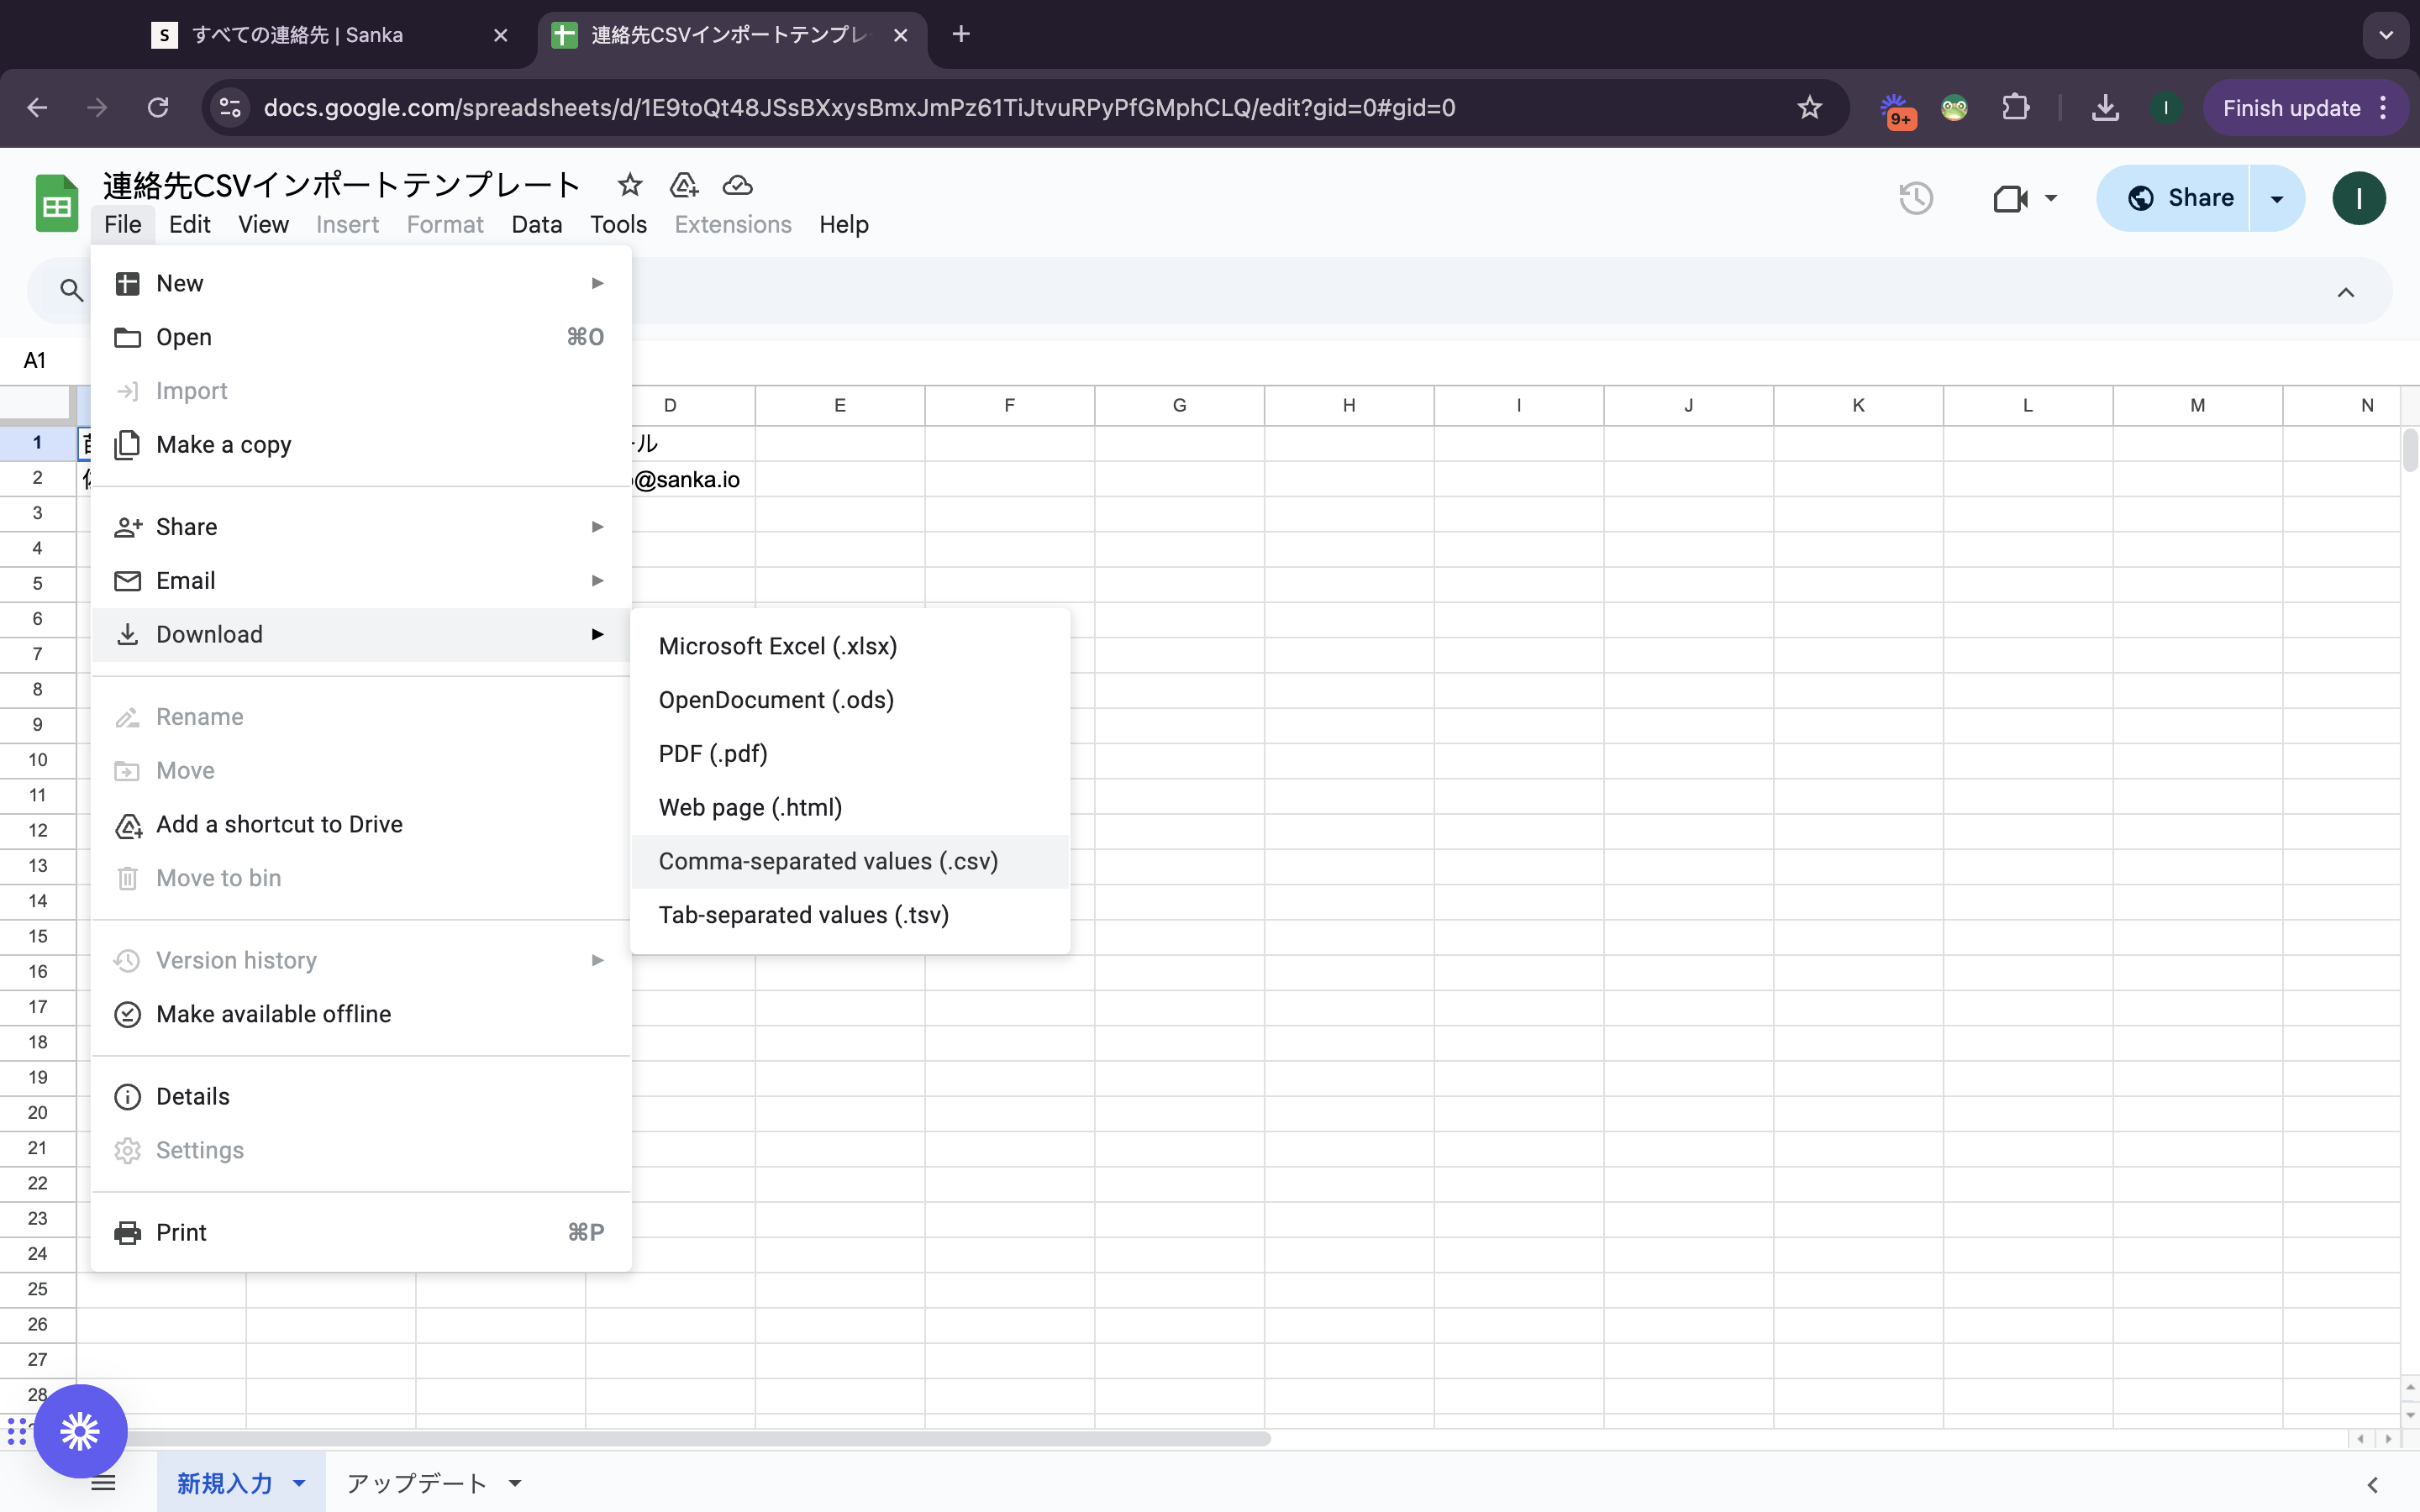Click the blue Share button
Image resolution: width=2420 pixels, height=1512 pixels.
[x=2180, y=198]
